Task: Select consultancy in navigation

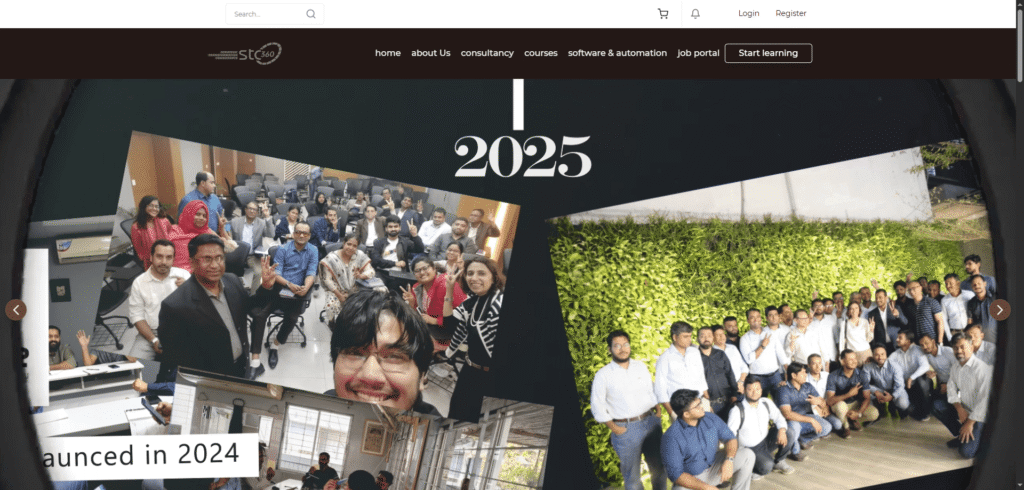Action: (487, 53)
